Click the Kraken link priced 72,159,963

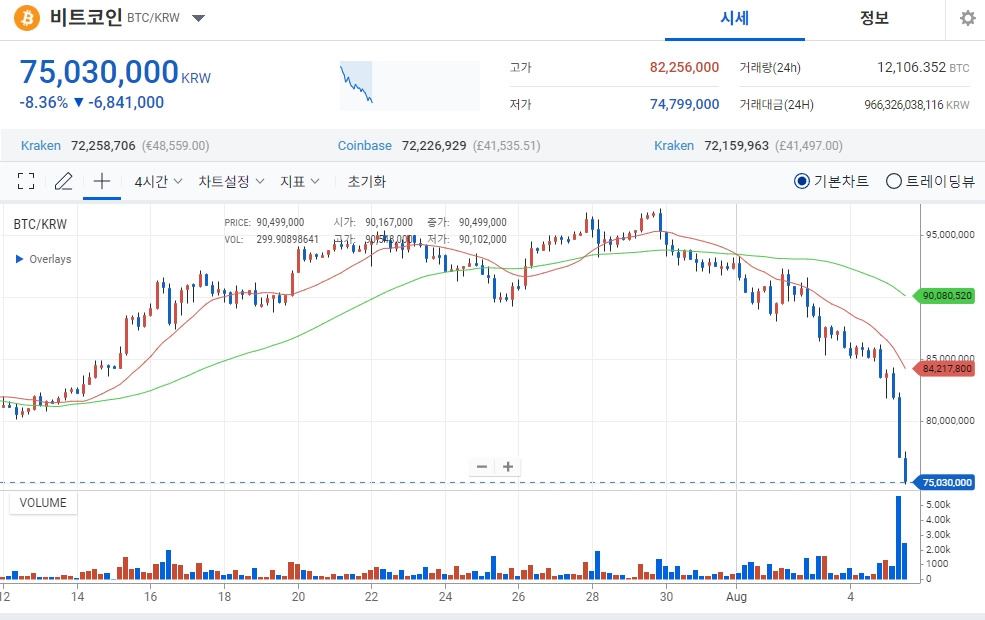point(674,146)
